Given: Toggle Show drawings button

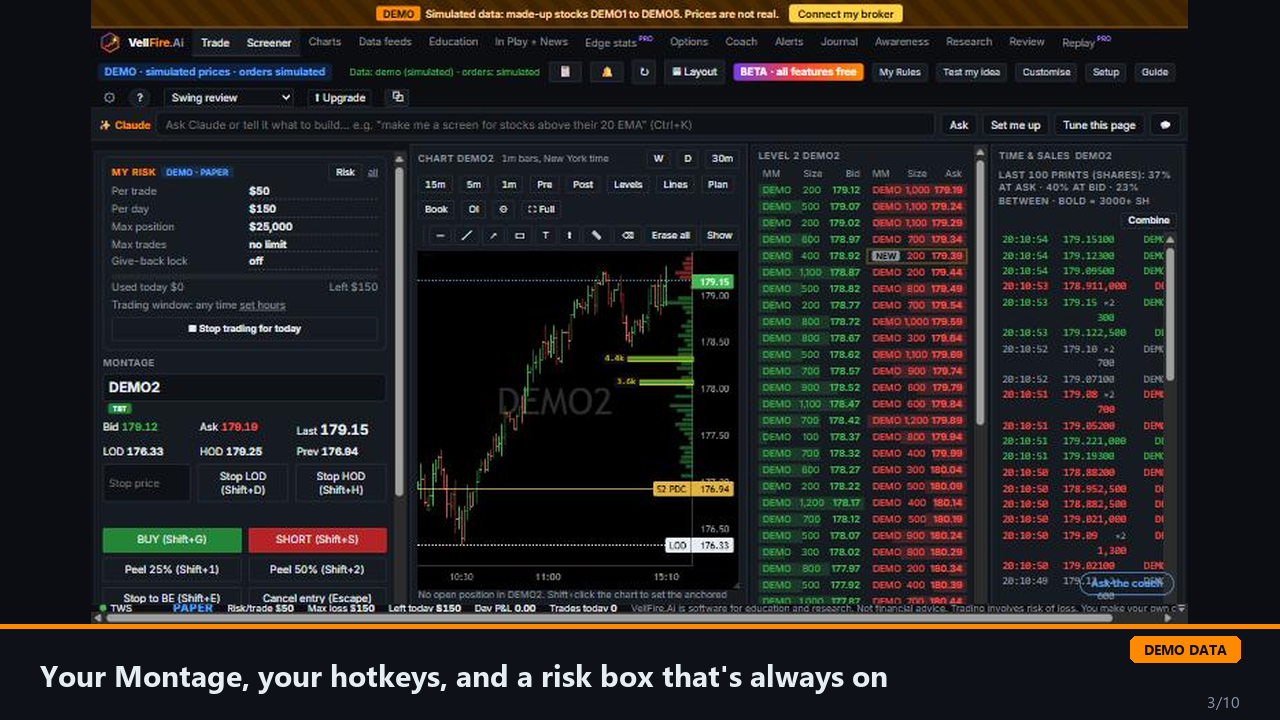Looking at the screenshot, I should 719,235.
